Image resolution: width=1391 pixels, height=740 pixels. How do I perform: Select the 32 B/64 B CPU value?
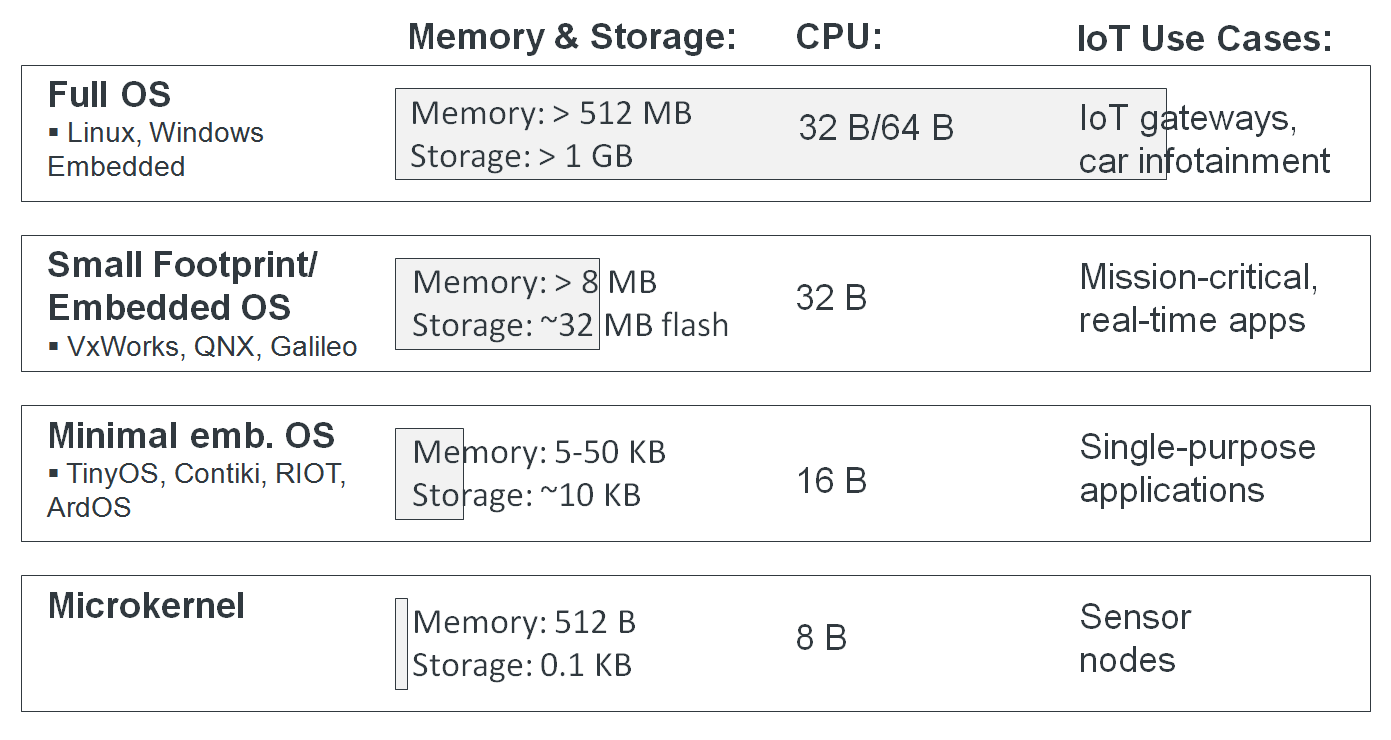pos(876,128)
